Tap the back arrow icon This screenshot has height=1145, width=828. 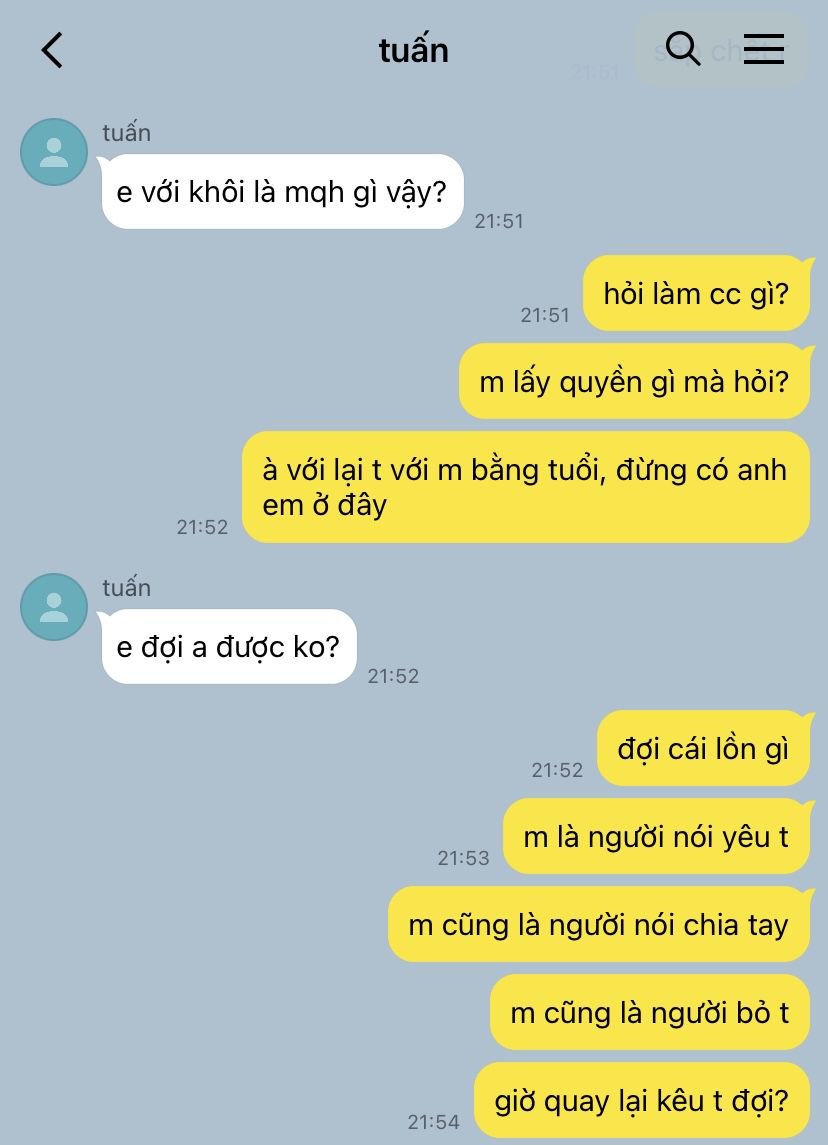pyautogui.click(x=52, y=50)
